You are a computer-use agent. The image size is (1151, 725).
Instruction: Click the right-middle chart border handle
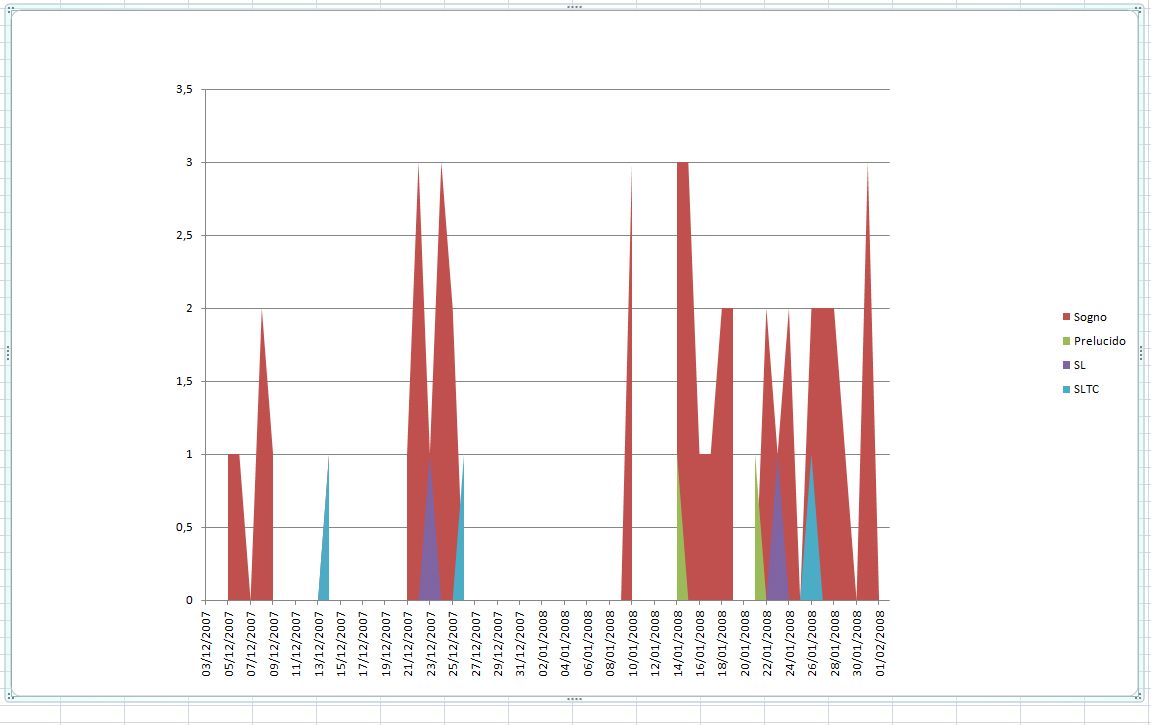pos(1141,353)
